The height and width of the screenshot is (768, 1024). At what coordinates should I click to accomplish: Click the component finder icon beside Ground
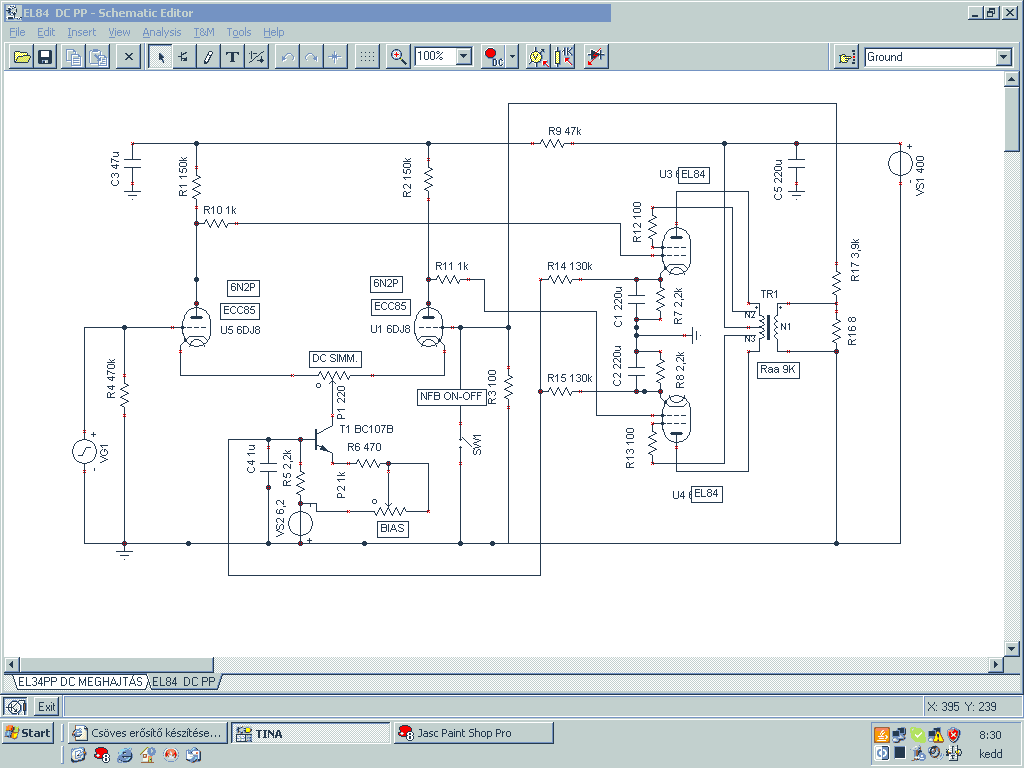point(846,57)
